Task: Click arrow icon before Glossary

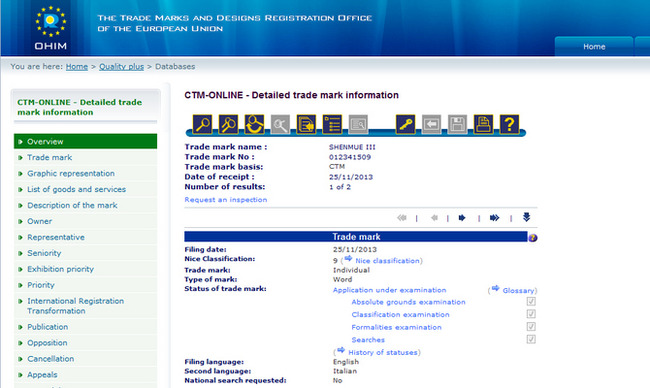Action: click(495, 288)
